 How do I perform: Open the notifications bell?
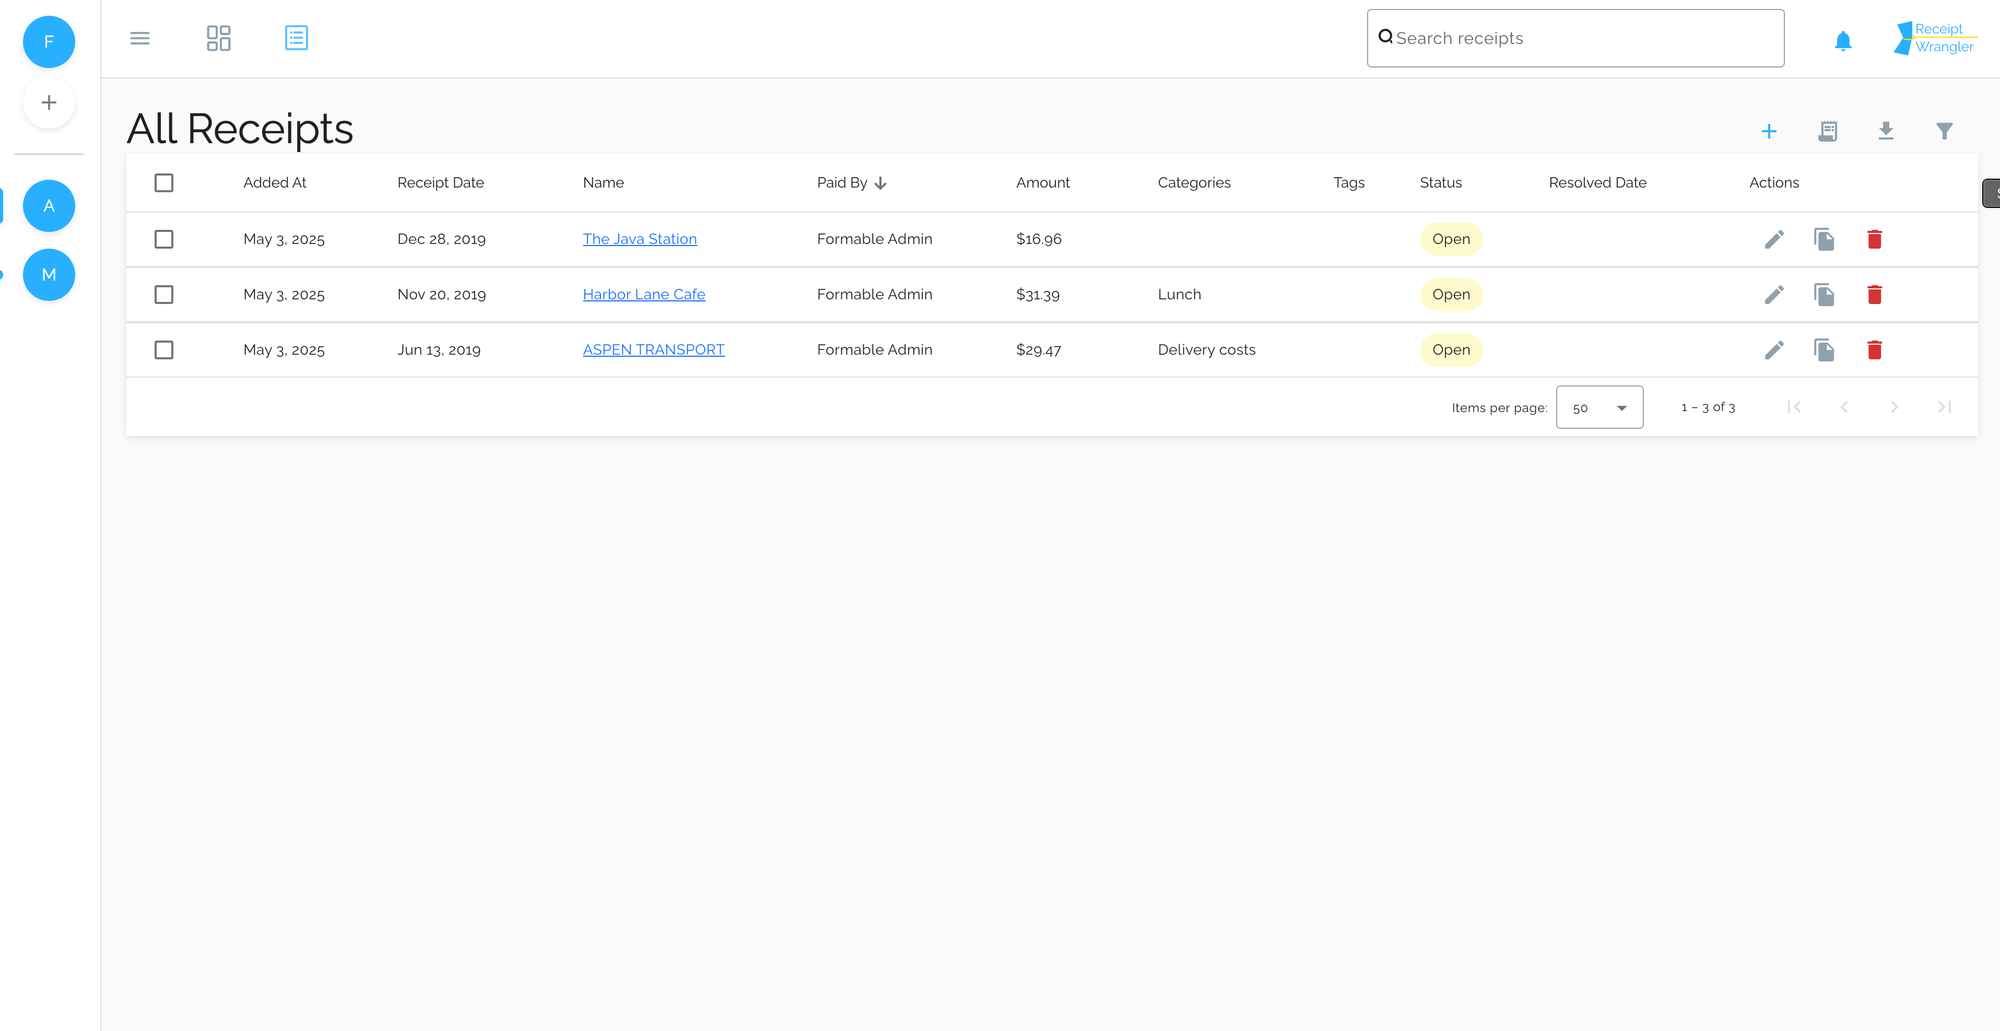click(1843, 40)
